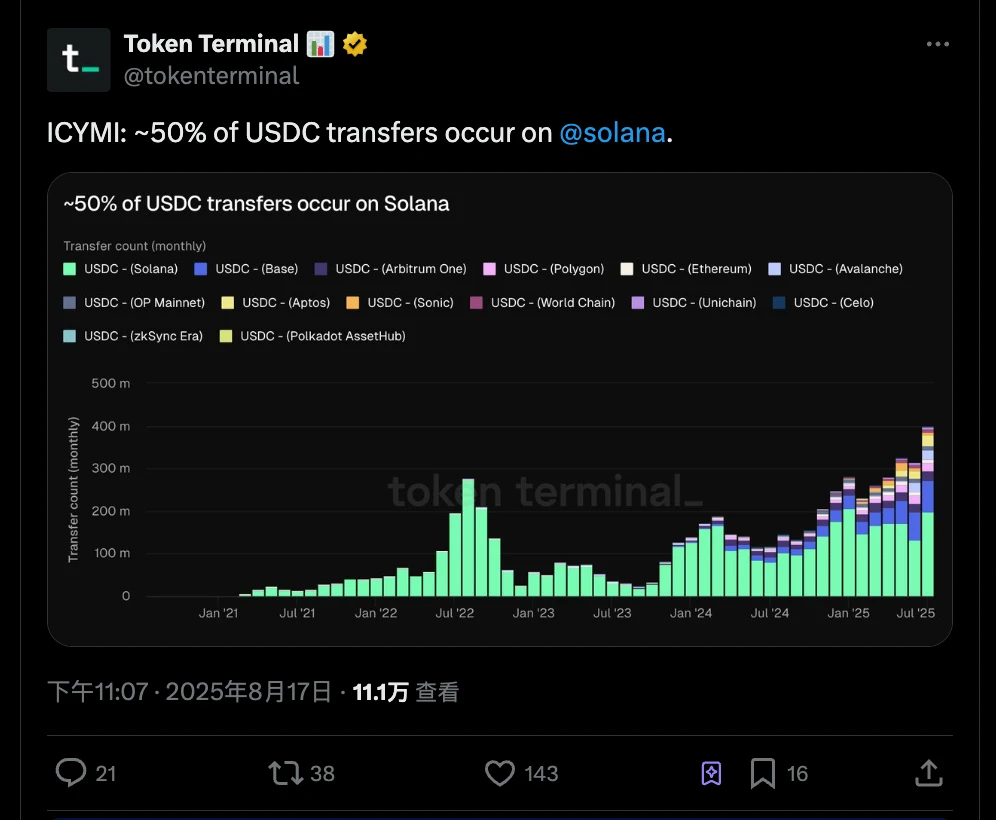Click the green Solana color swatch
The width and height of the screenshot is (996, 820).
point(68,268)
